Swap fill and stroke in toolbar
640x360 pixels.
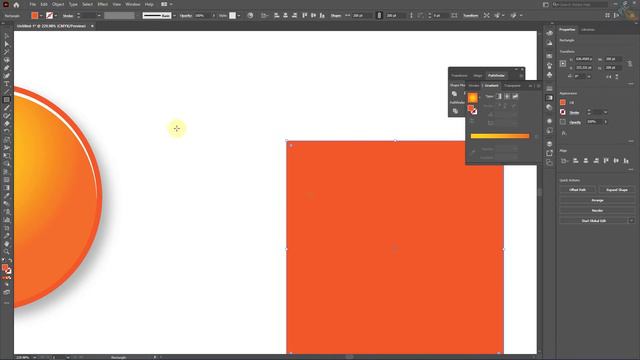pos(10,260)
